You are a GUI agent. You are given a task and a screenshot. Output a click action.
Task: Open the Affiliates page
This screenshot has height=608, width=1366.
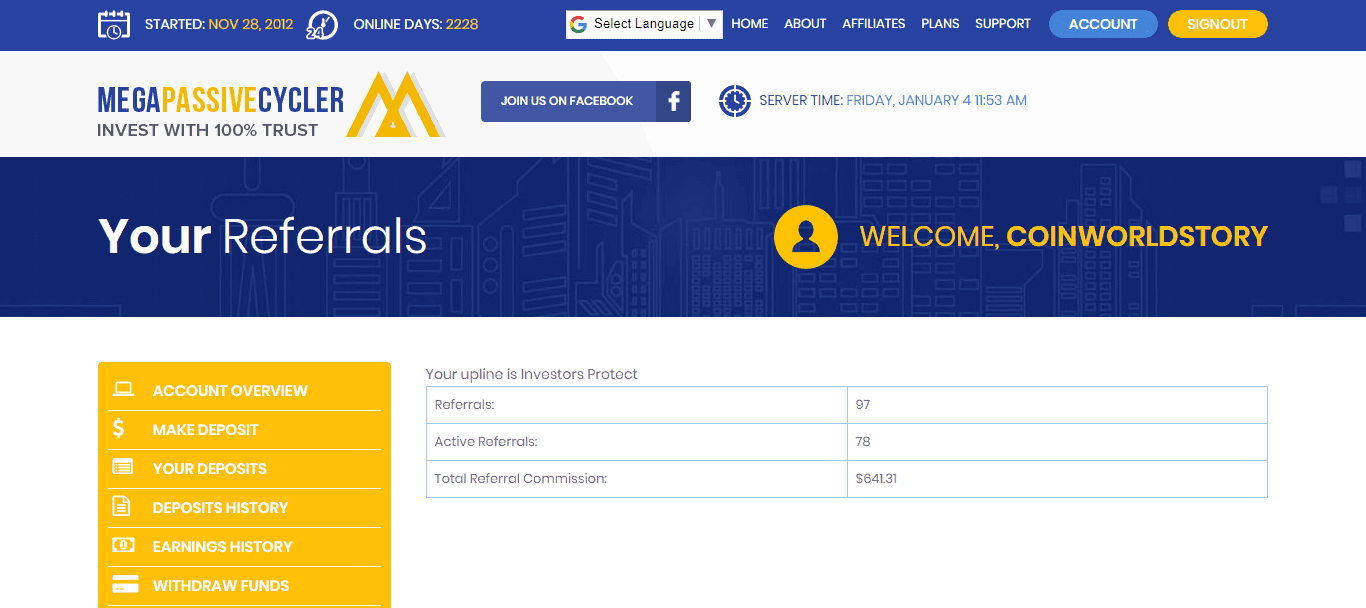874,24
